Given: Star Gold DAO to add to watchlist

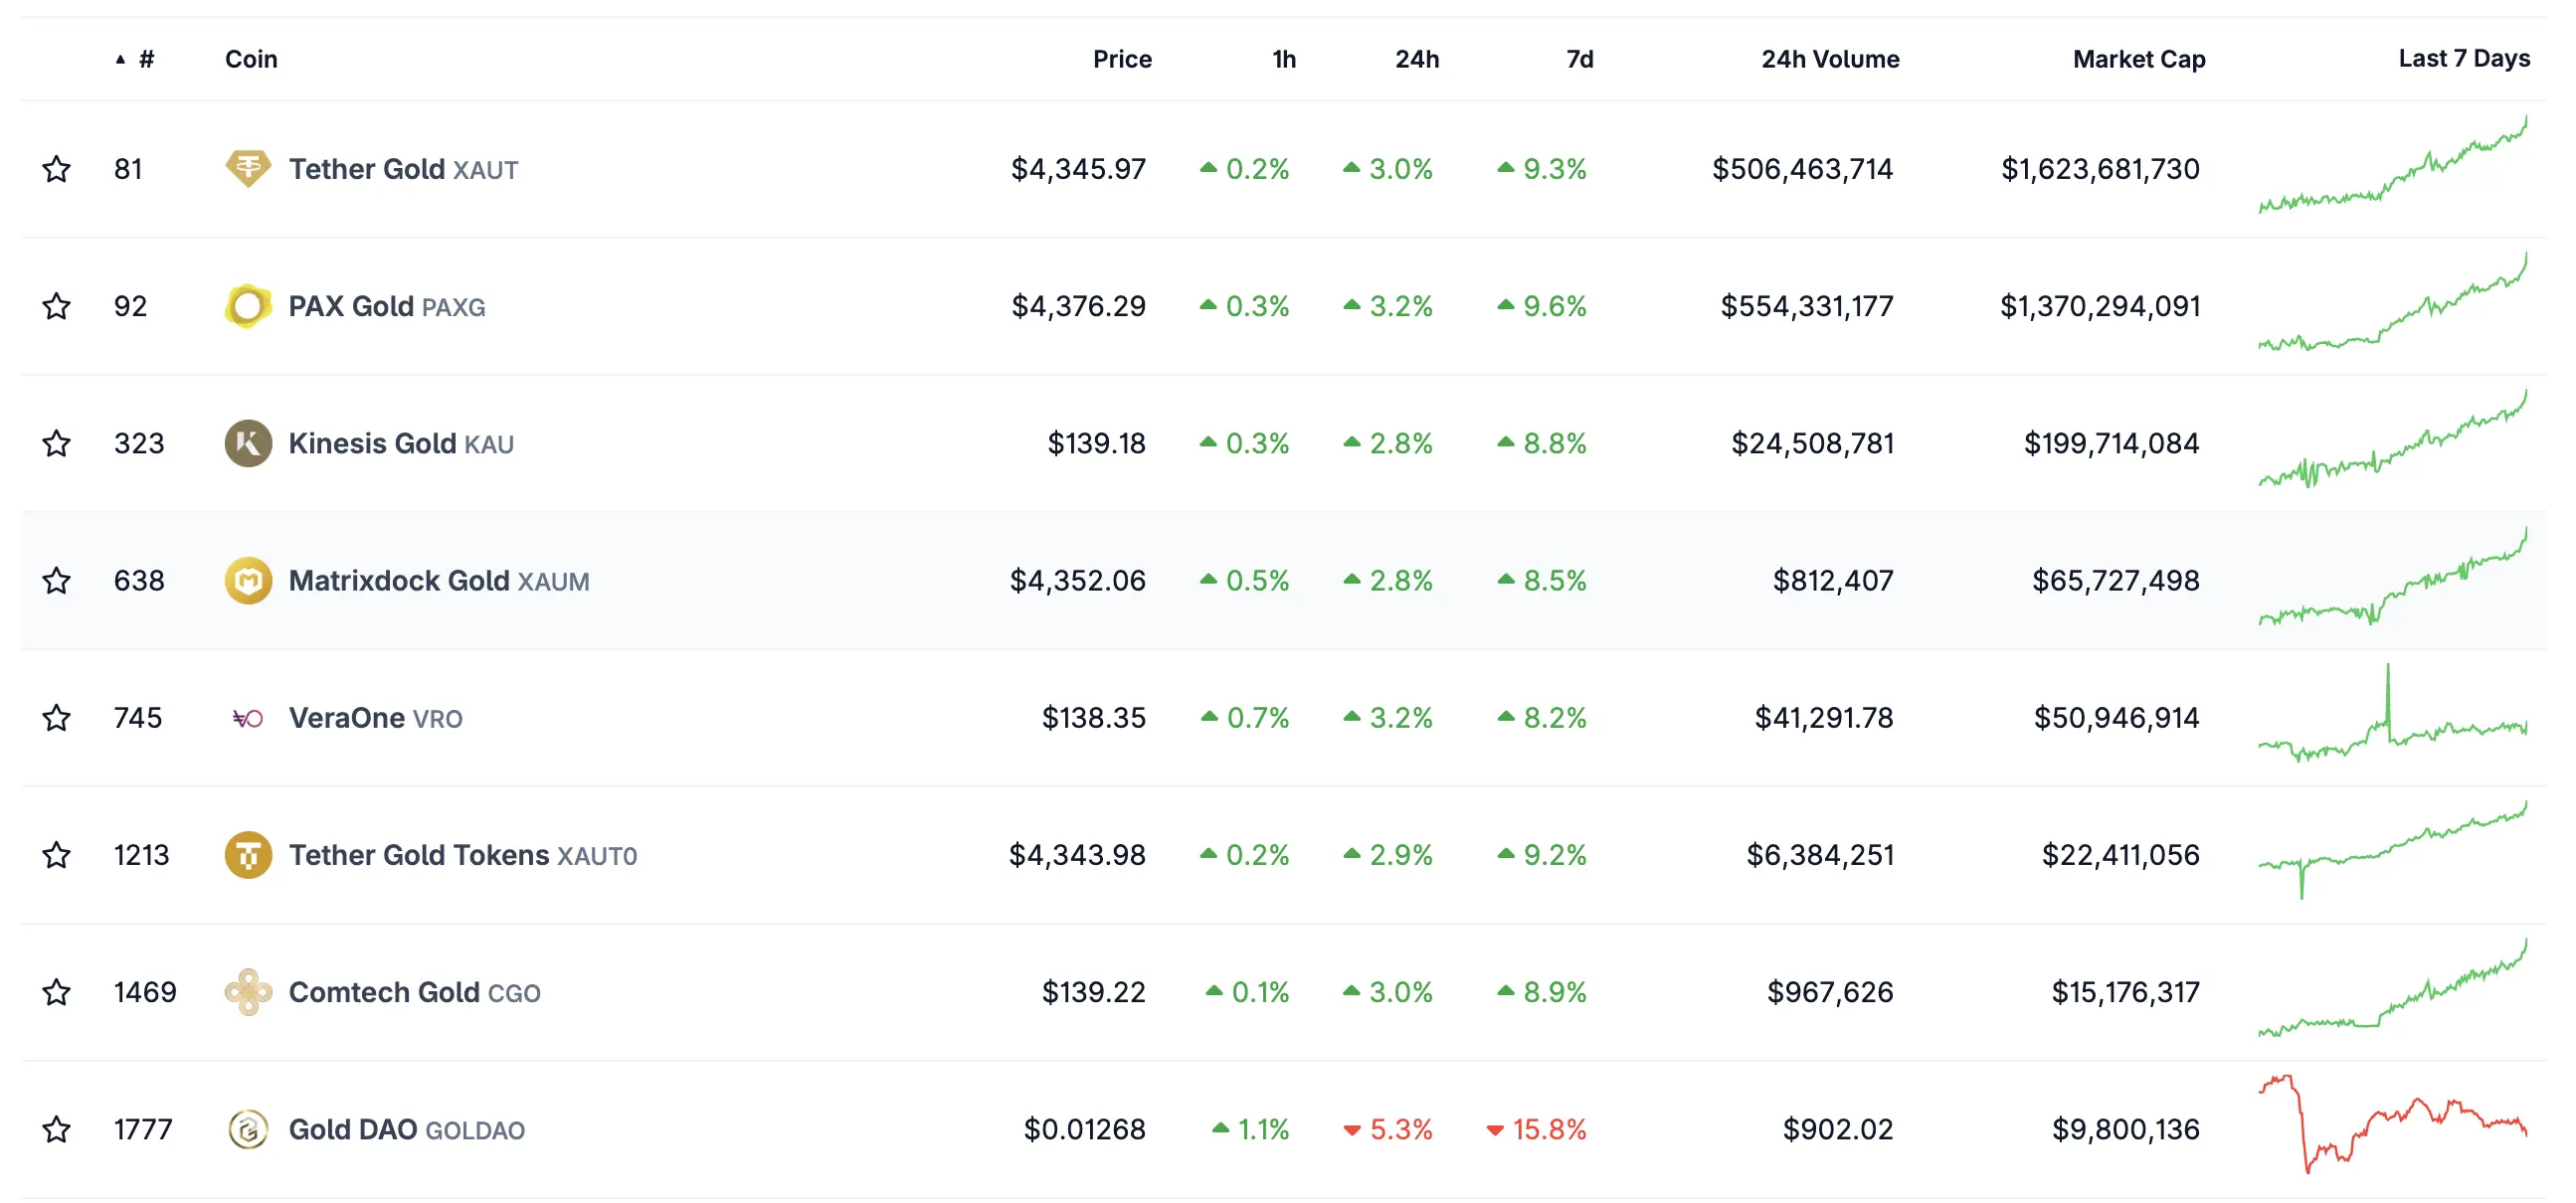Looking at the screenshot, I should tap(57, 1129).
